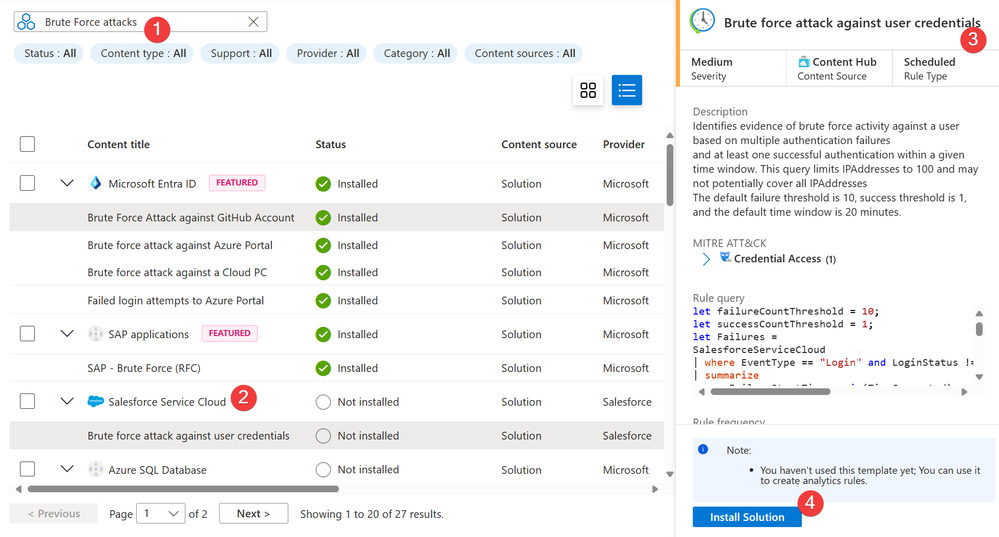Open the page number dropdown
999x537 pixels.
pyautogui.click(x=161, y=513)
